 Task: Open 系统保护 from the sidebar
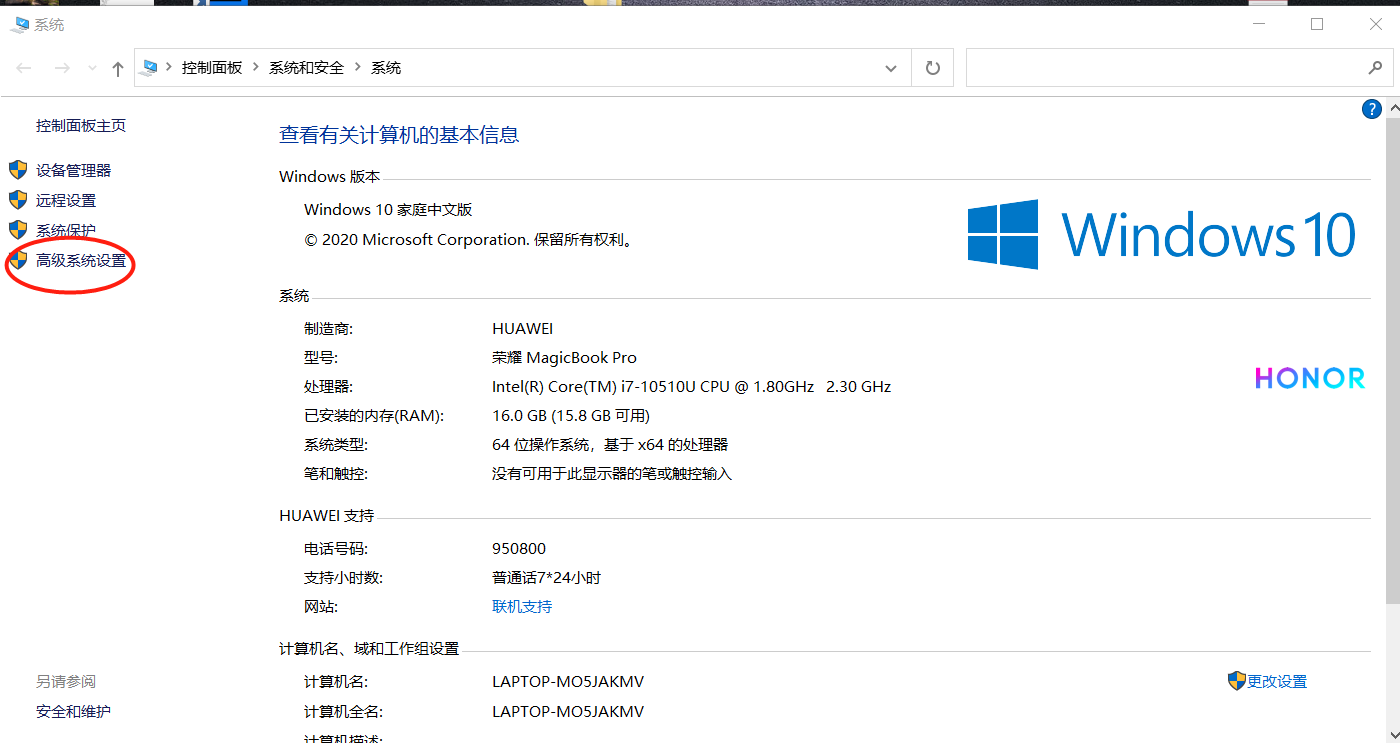coord(66,231)
